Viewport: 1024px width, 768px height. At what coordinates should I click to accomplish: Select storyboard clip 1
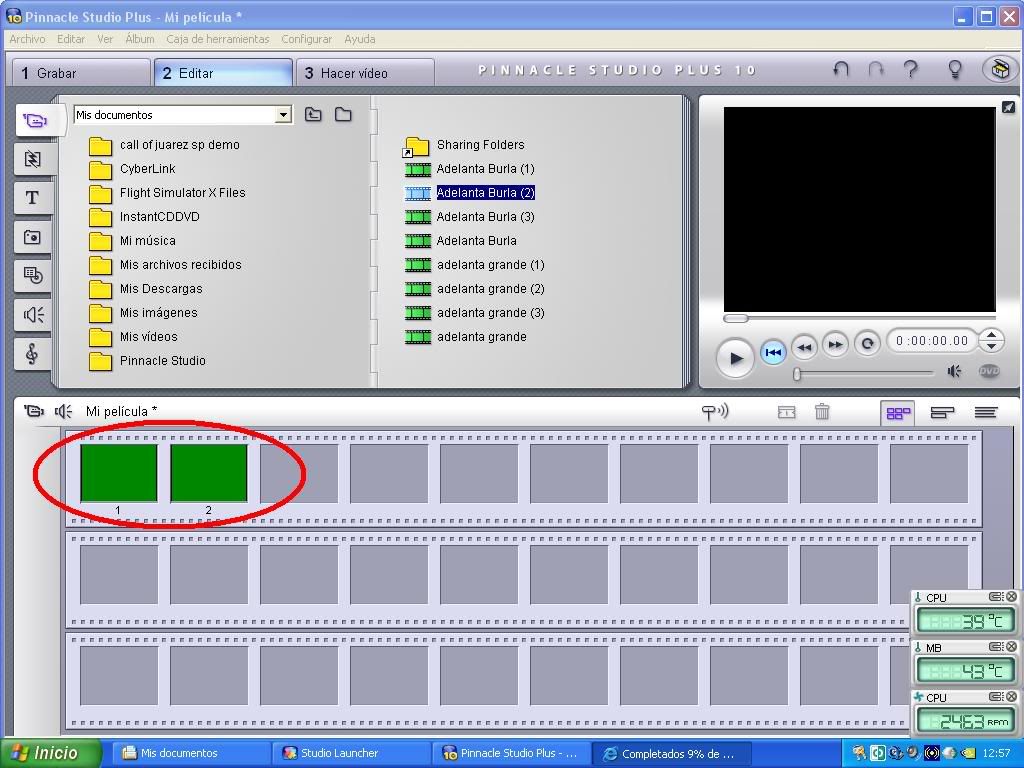pos(119,473)
